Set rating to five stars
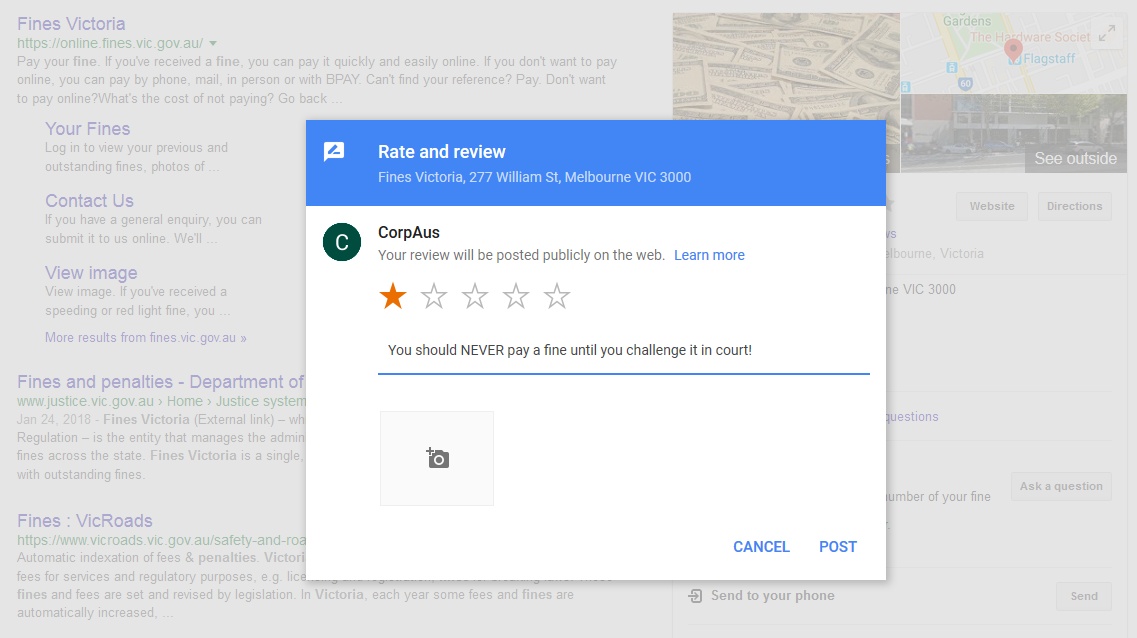Image resolution: width=1137 pixels, height=638 pixels. point(557,296)
